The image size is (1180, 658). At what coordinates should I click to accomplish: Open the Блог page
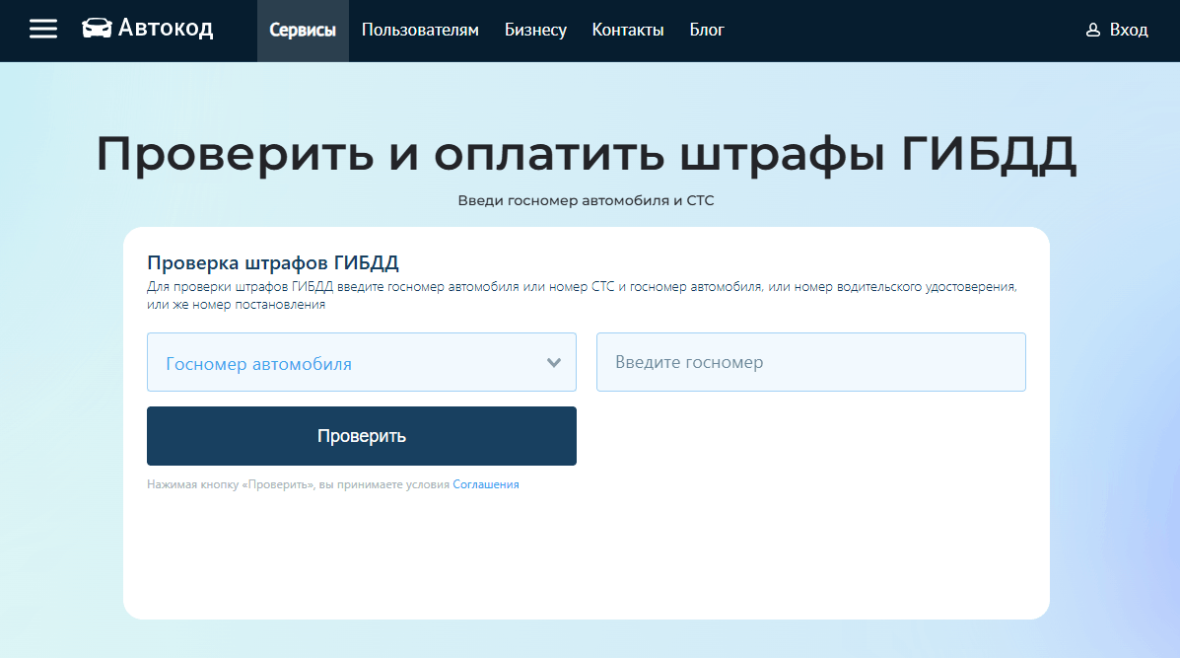[x=707, y=30]
